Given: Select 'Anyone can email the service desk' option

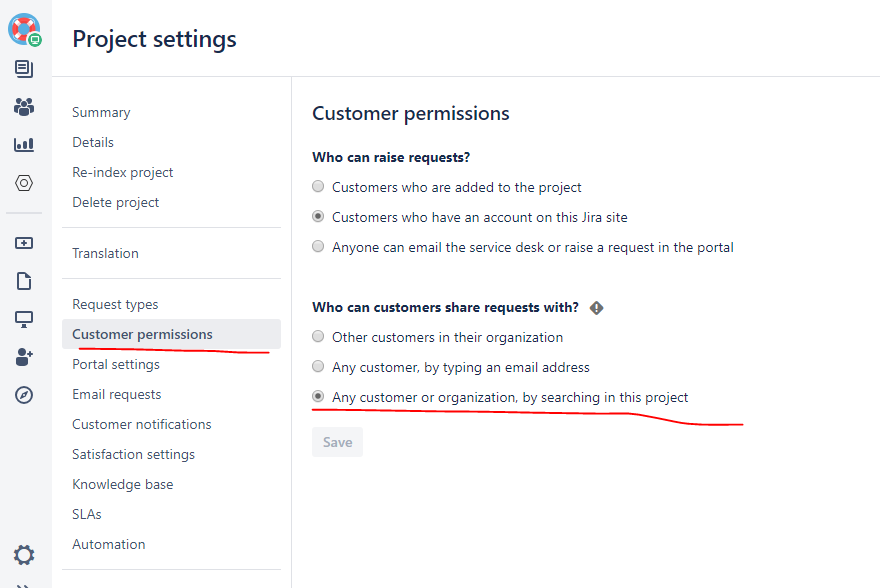Looking at the screenshot, I should pyautogui.click(x=318, y=247).
